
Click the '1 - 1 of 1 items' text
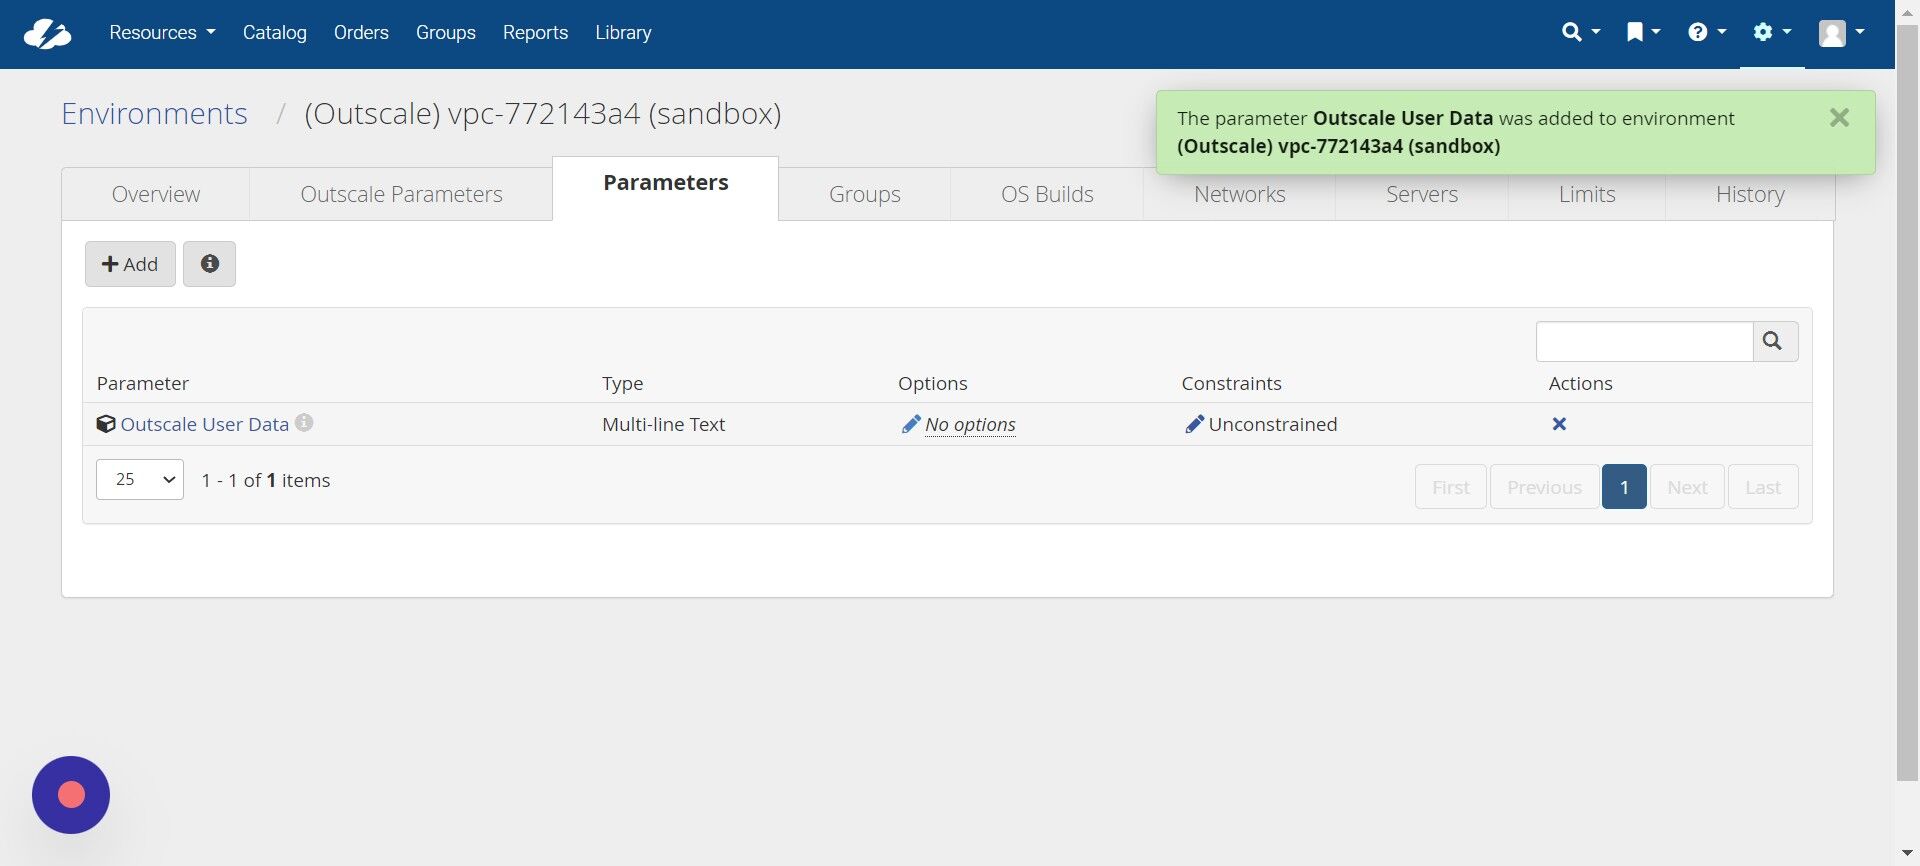pos(266,480)
